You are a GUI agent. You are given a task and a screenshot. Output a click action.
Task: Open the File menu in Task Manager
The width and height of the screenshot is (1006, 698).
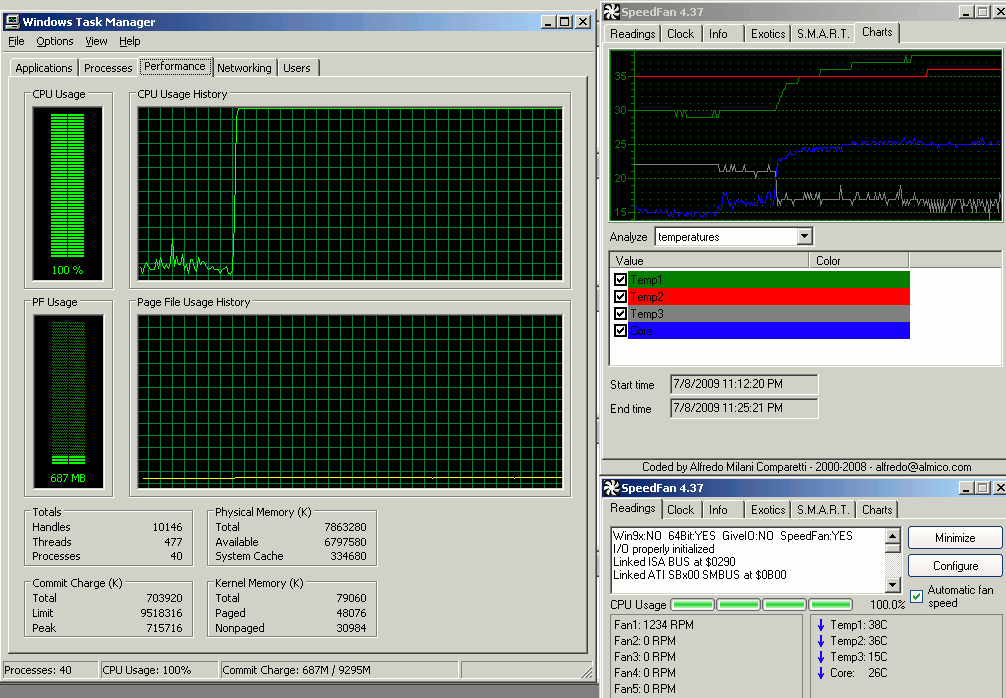click(x=16, y=41)
